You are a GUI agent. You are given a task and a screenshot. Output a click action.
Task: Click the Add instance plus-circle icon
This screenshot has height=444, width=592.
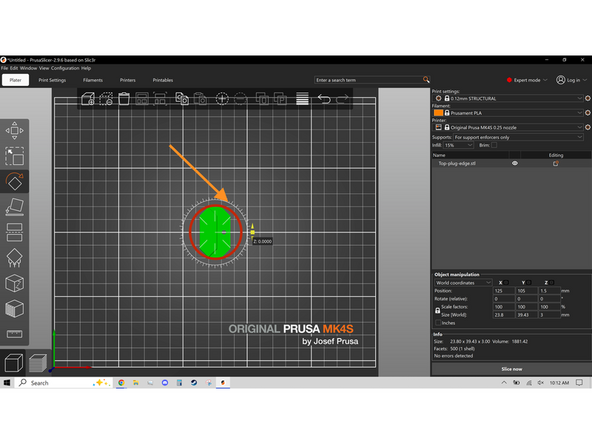(x=222, y=99)
